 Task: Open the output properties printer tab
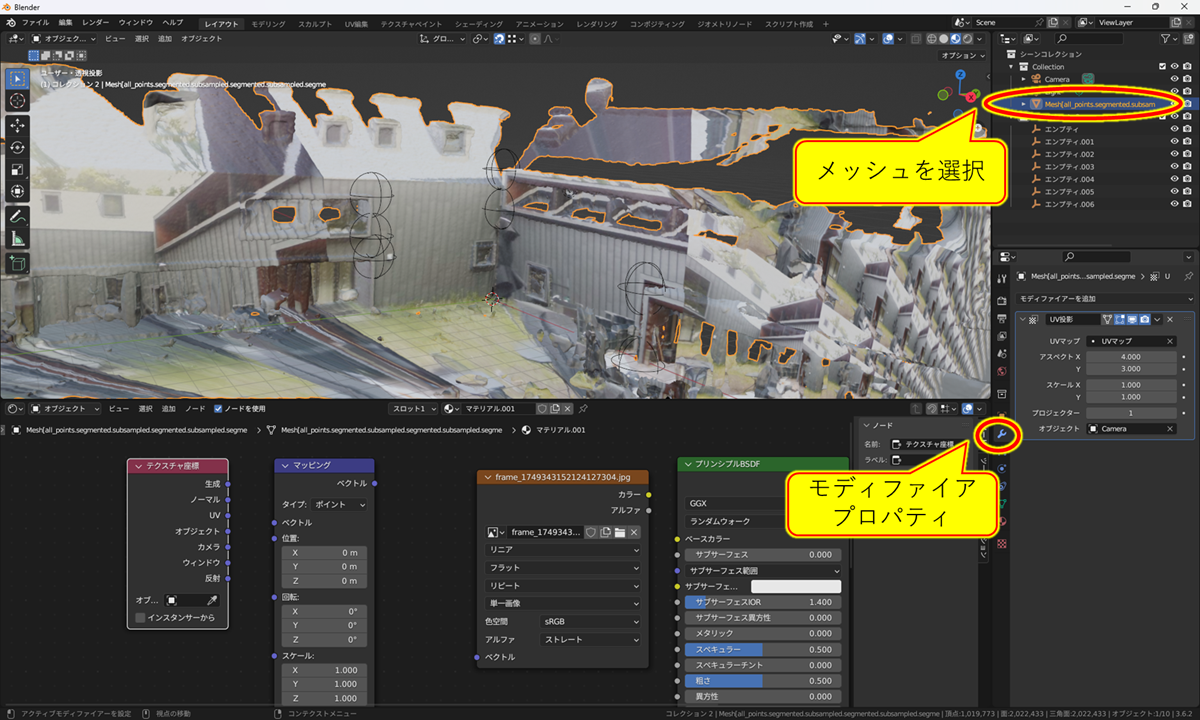click(1002, 318)
